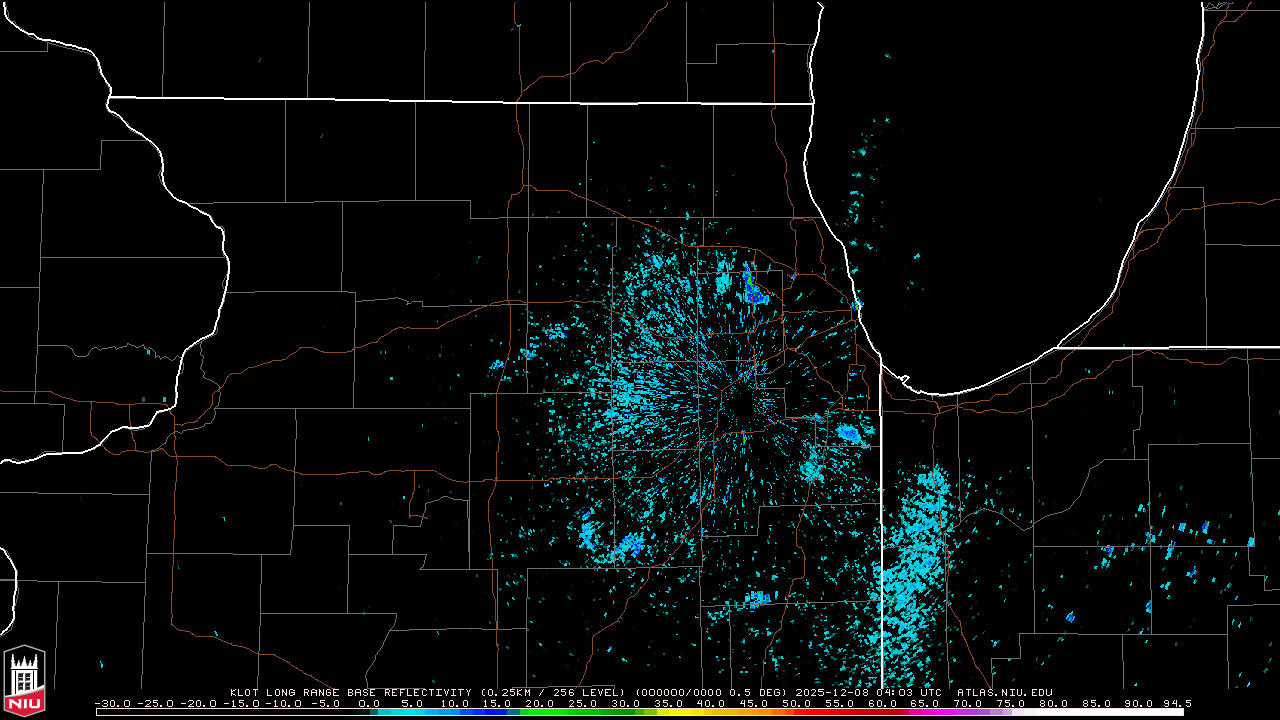The height and width of the screenshot is (720, 1280).
Task: Click the KLOT Long Range Base Reflectivity title
Action: point(350,692)
